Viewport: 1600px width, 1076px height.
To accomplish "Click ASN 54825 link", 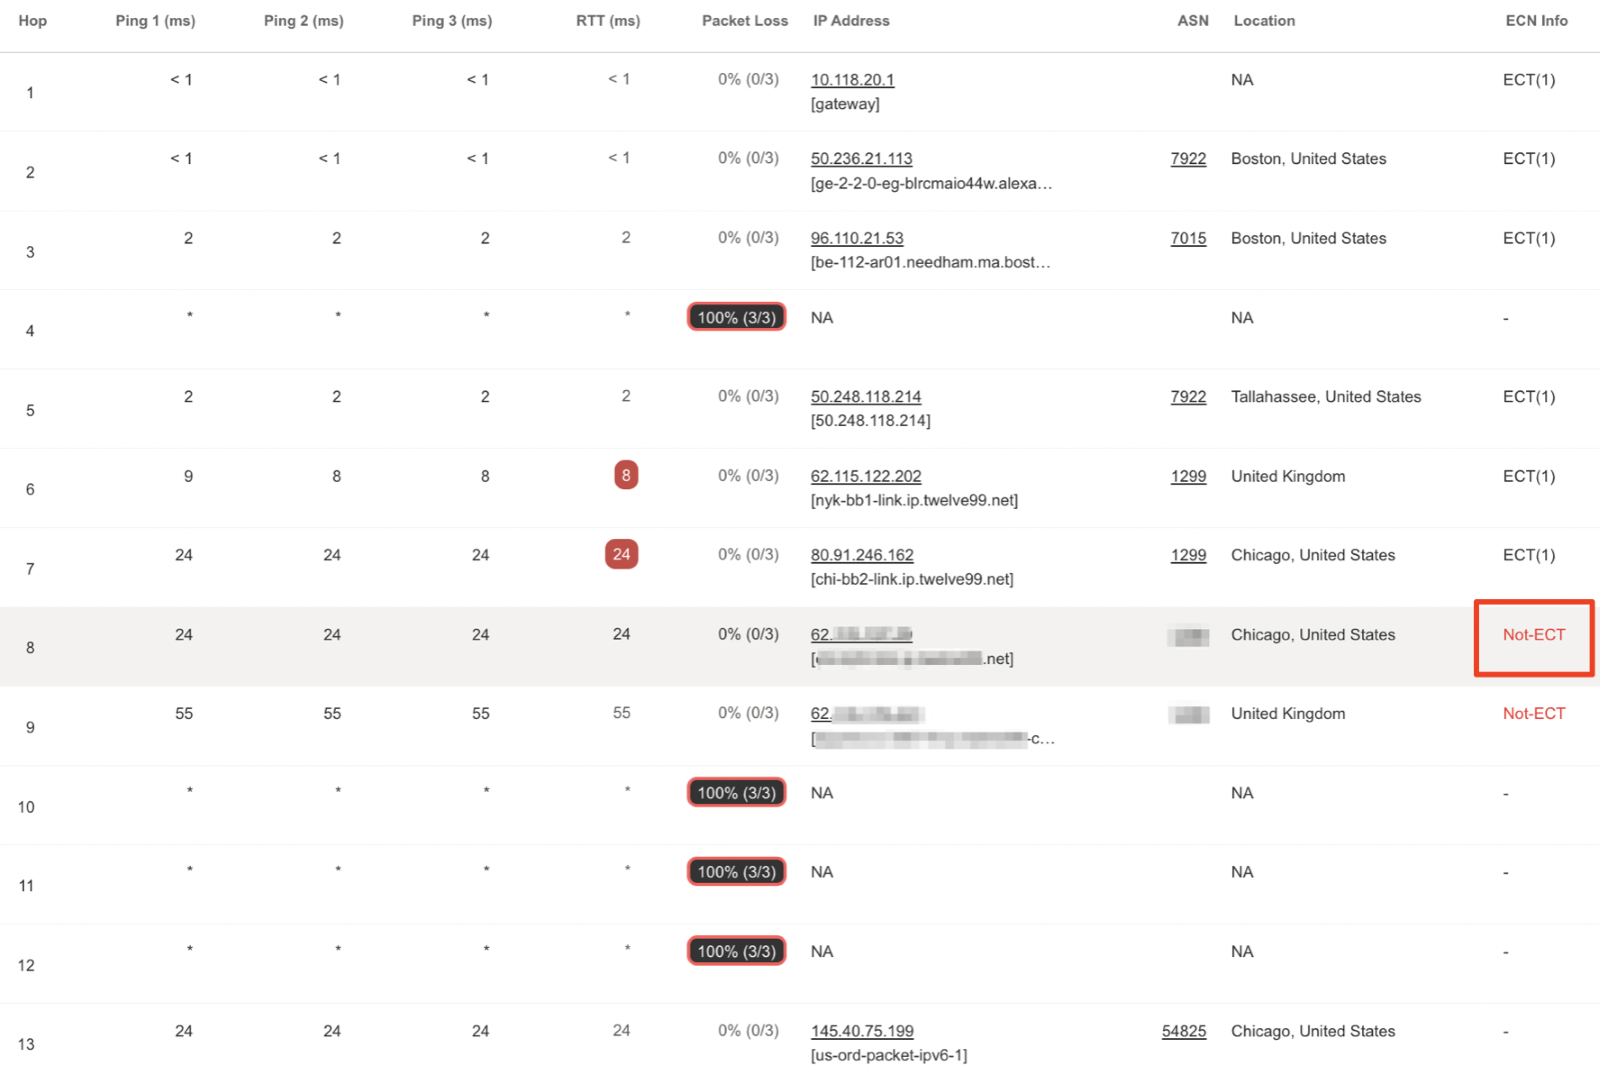I will tap(1184, 1031).
